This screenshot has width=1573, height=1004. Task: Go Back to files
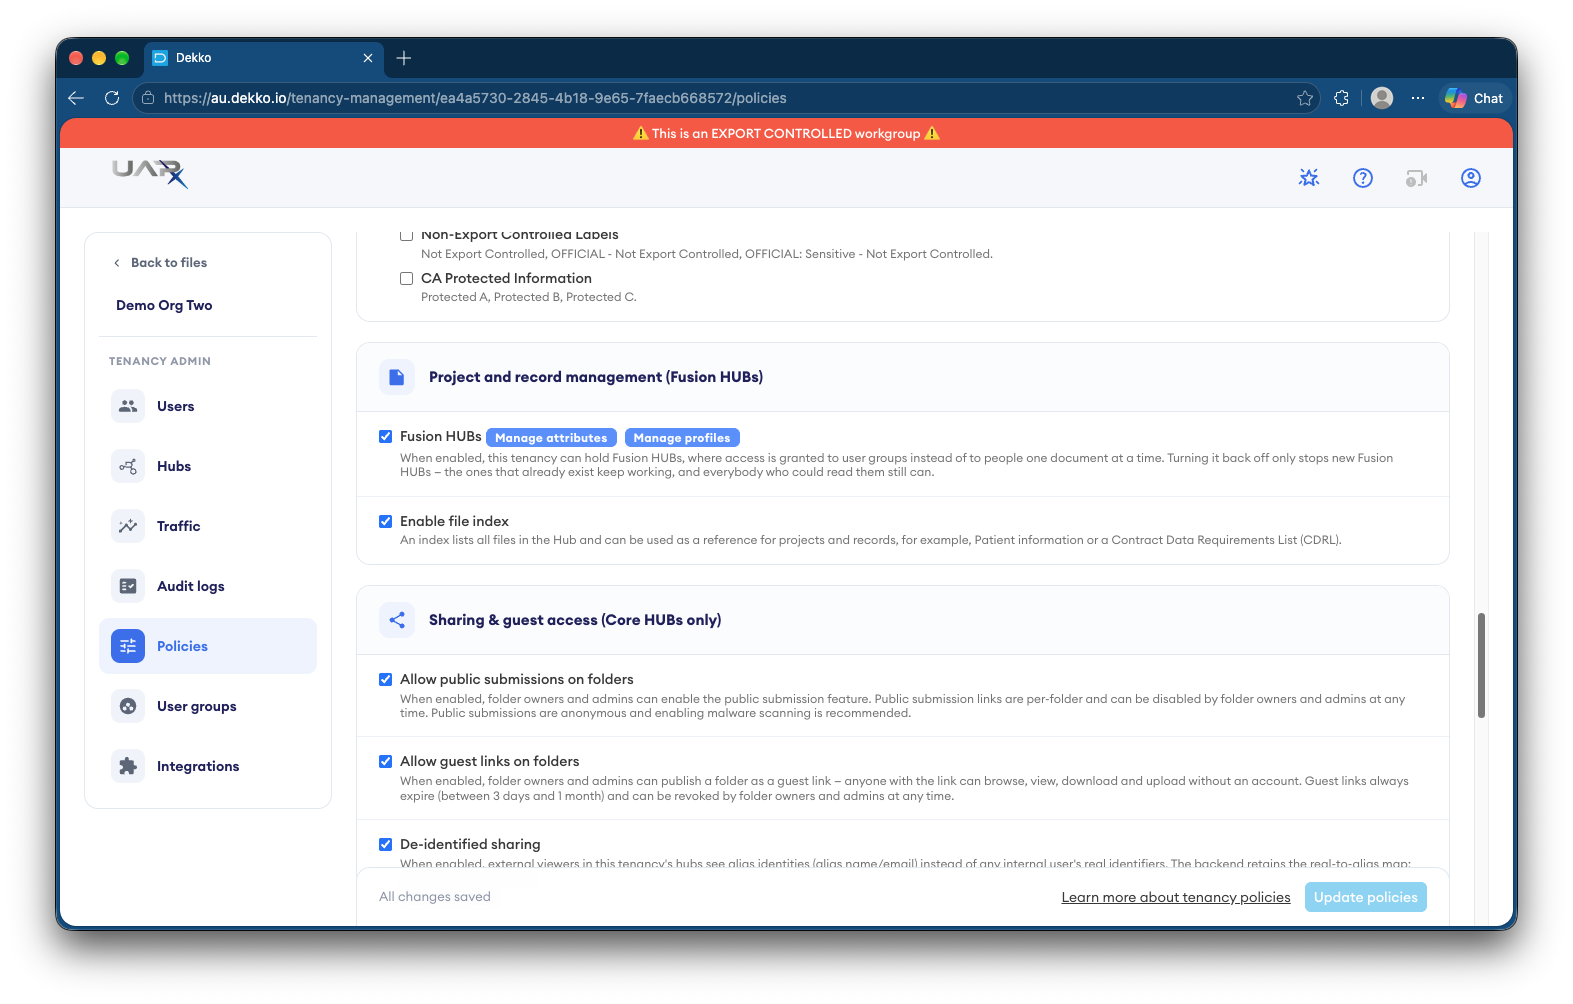(x=160, y=262)
